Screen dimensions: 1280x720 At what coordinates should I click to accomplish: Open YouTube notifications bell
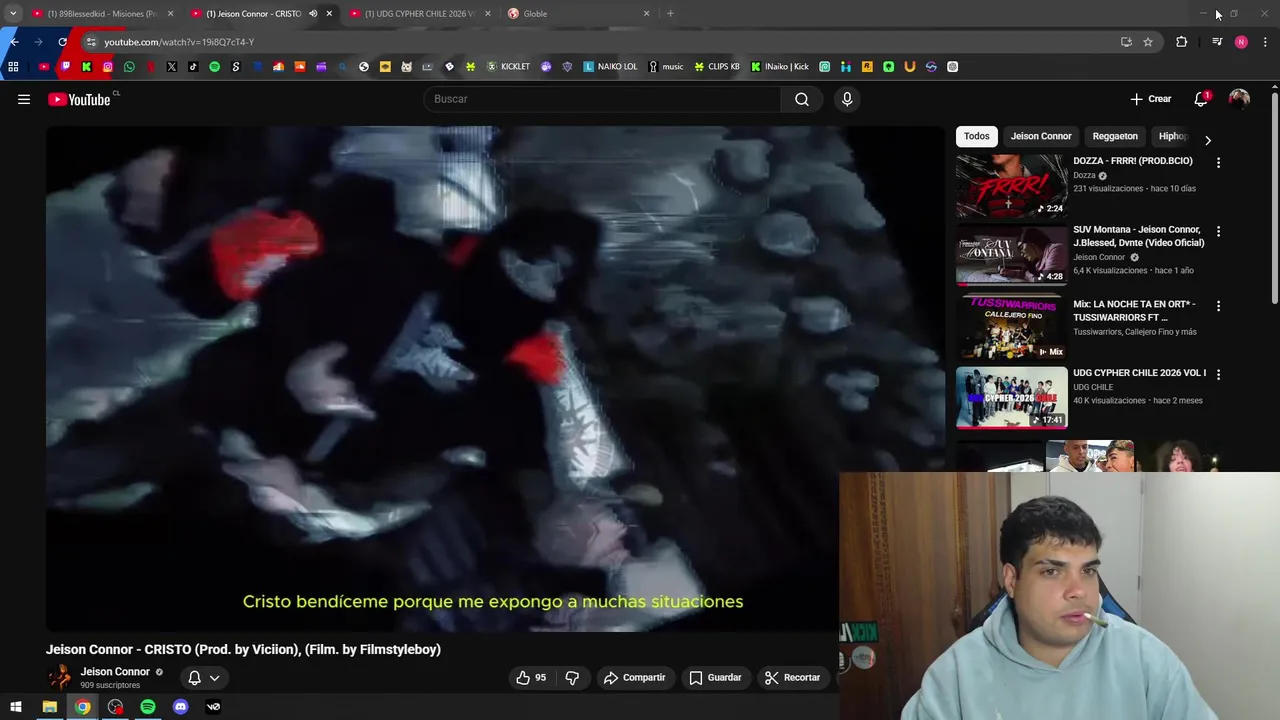tap(1201, 99)
